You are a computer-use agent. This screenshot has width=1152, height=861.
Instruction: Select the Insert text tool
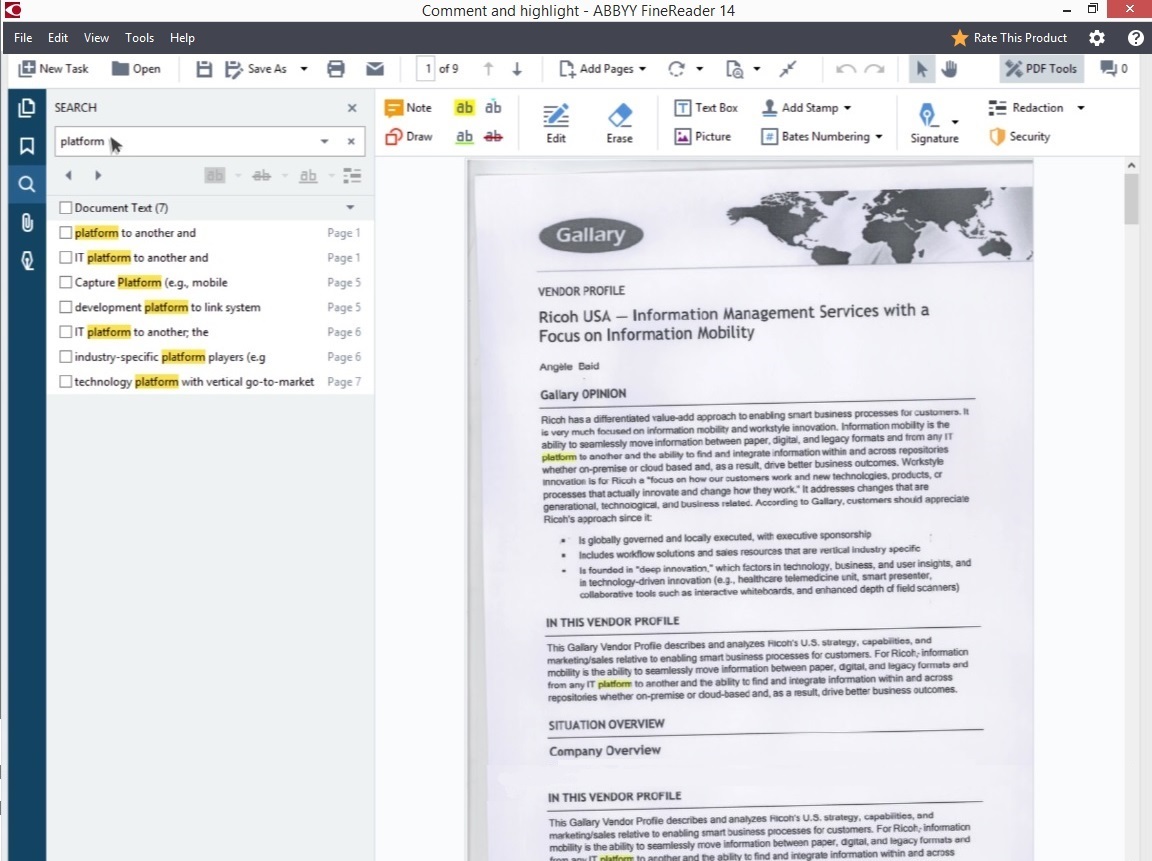[x=493, y=108]
